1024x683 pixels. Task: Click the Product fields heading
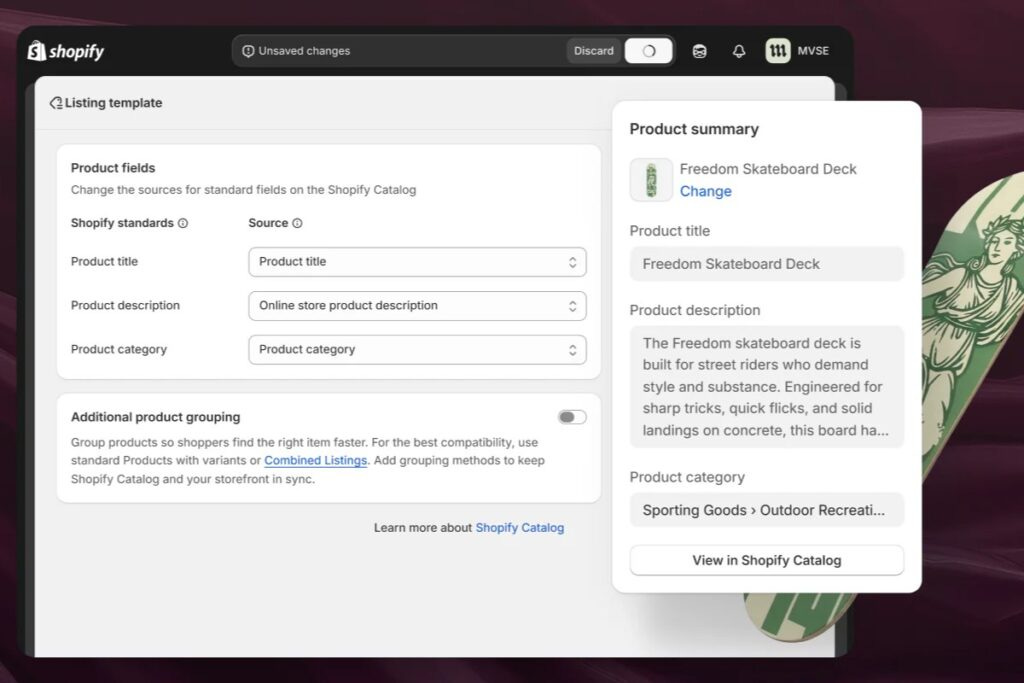coord(113,168)
